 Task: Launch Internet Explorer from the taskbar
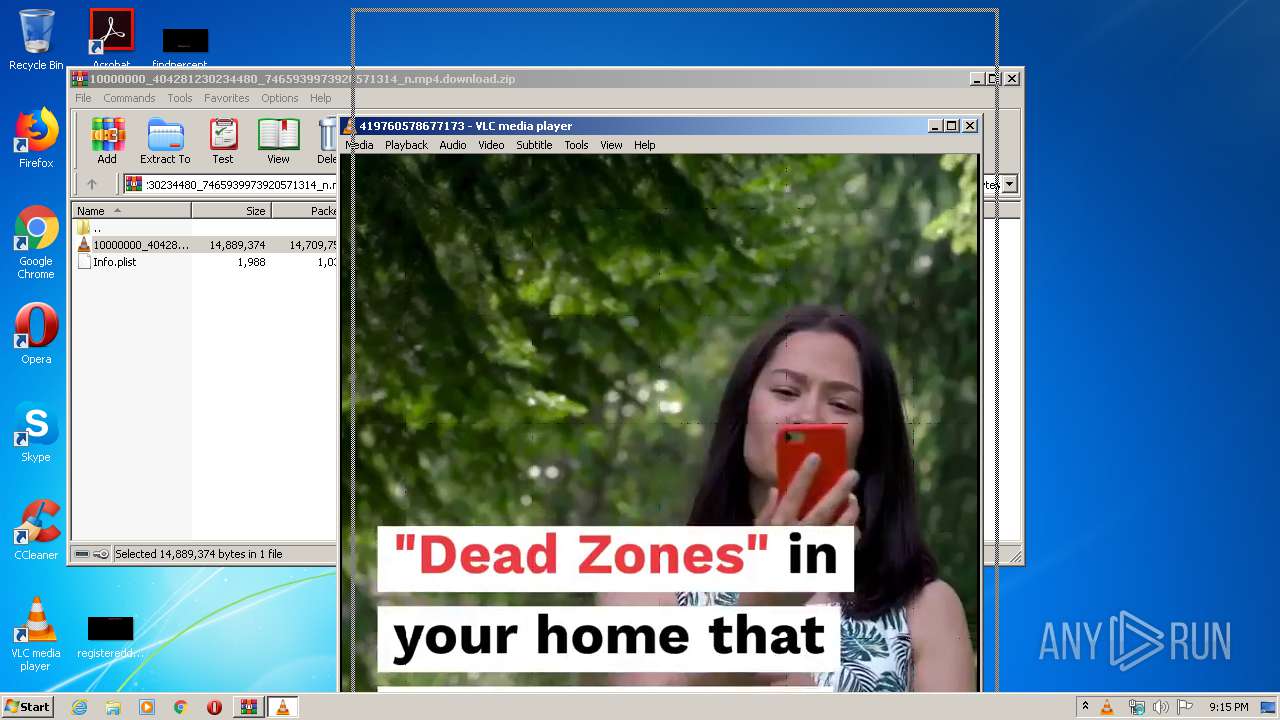click(x=79, y=707)
